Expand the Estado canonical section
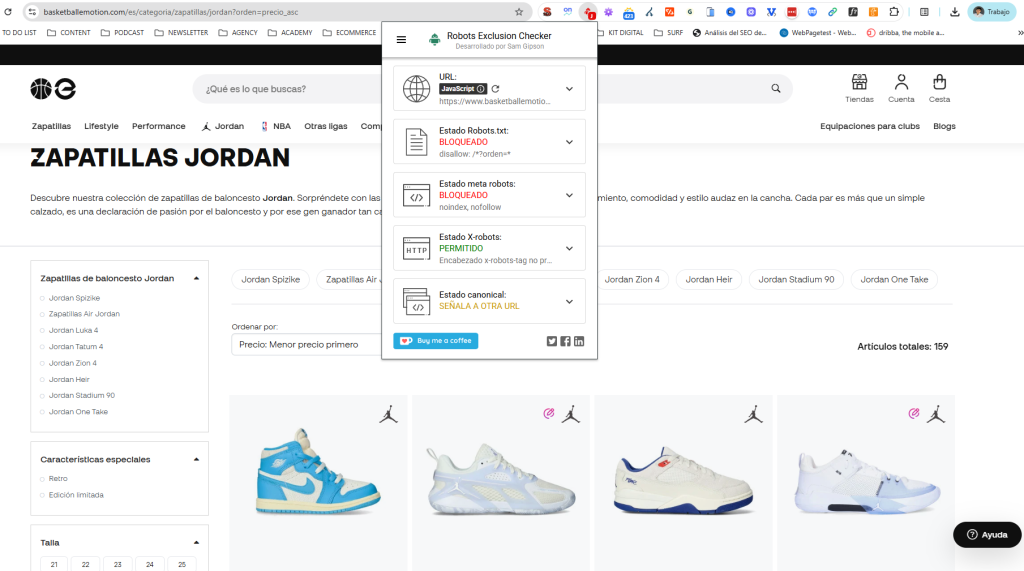Viewport: 1024px width, 571px height. pyautogui.click(x=569, y=301)
